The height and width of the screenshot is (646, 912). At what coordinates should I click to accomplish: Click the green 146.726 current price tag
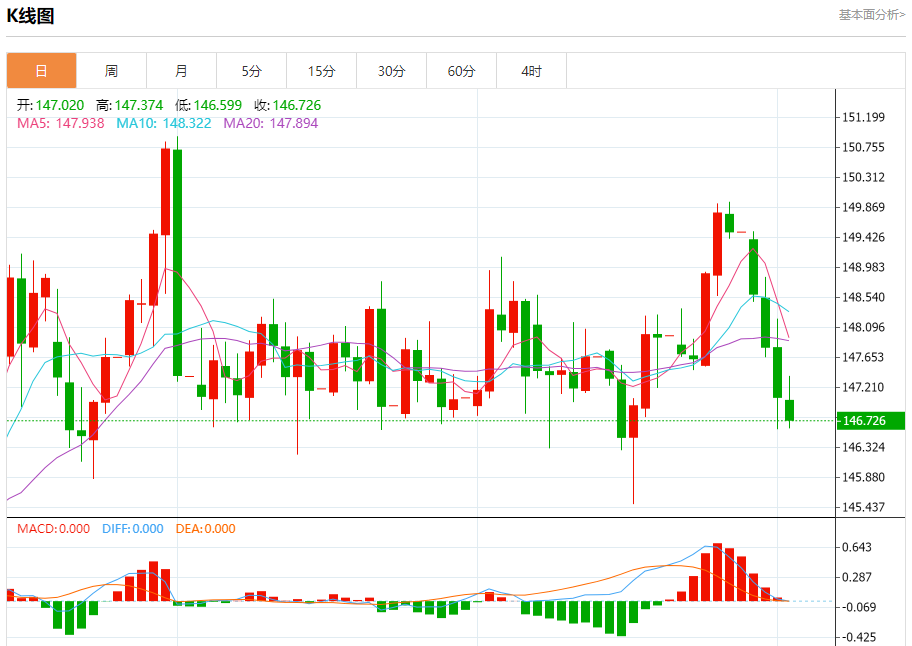point(871,420)
